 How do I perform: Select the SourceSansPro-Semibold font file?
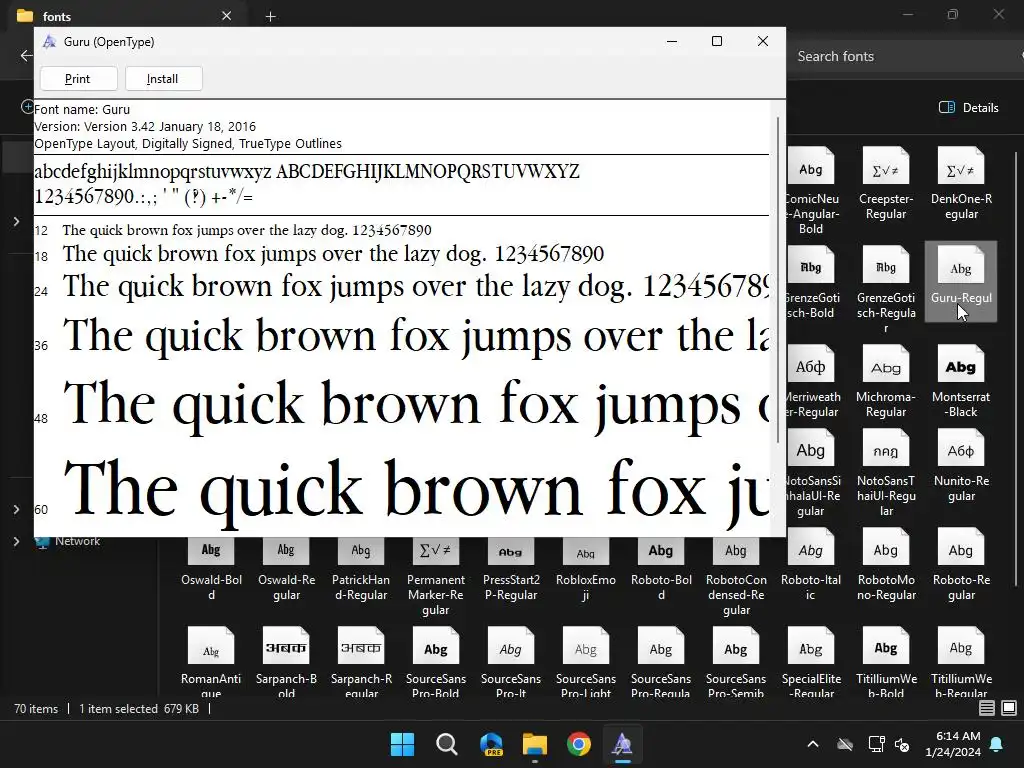pos(736,661)
